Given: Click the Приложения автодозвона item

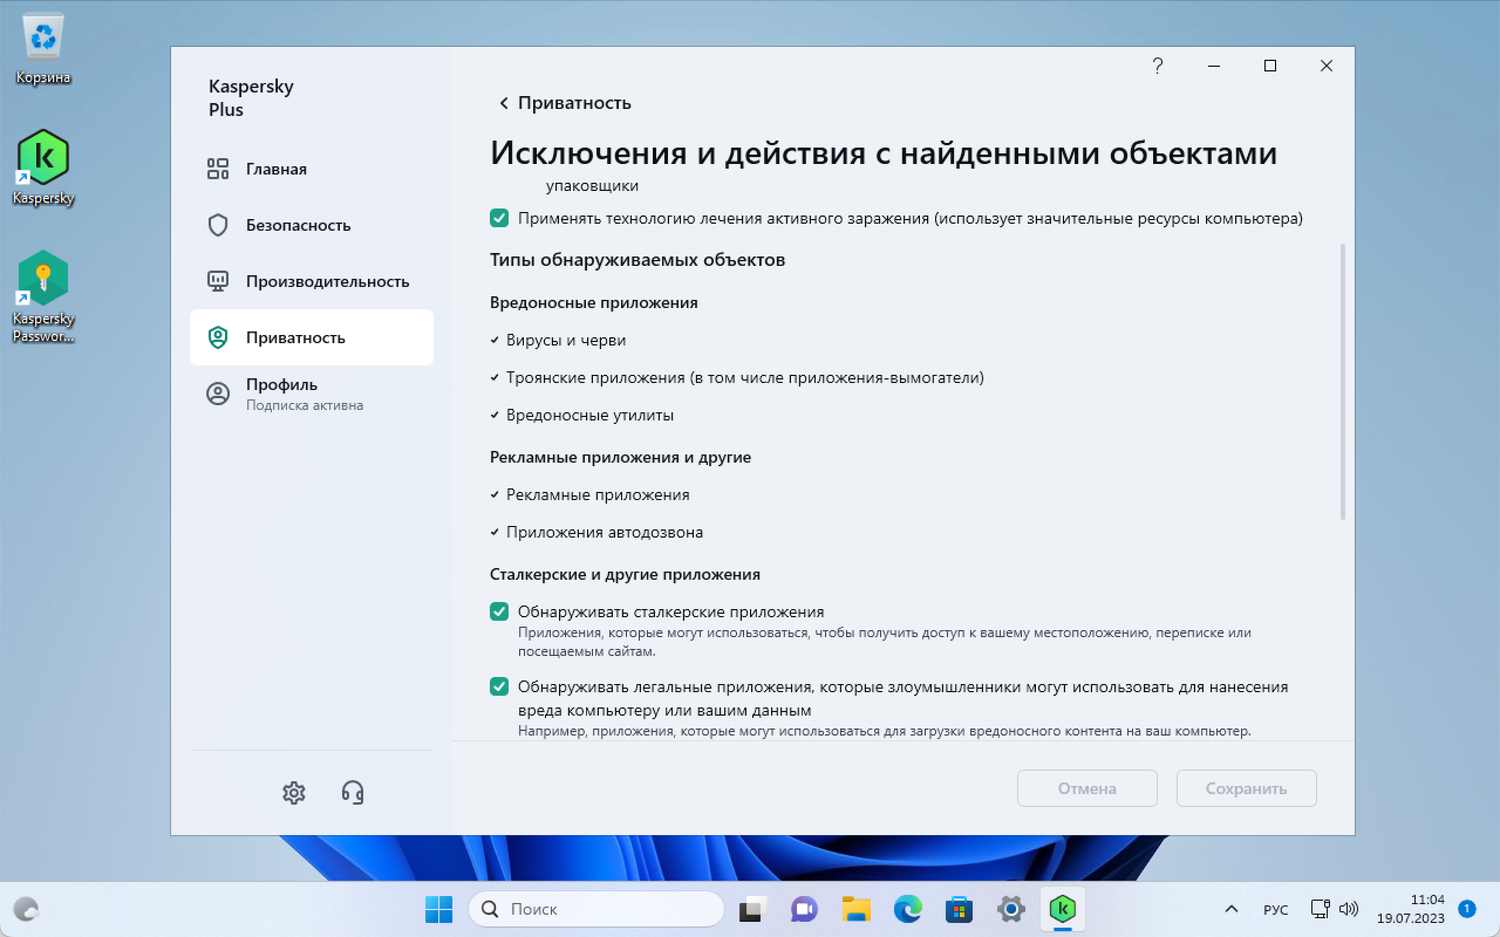Looking at the screenshot, I should point(604,532).
